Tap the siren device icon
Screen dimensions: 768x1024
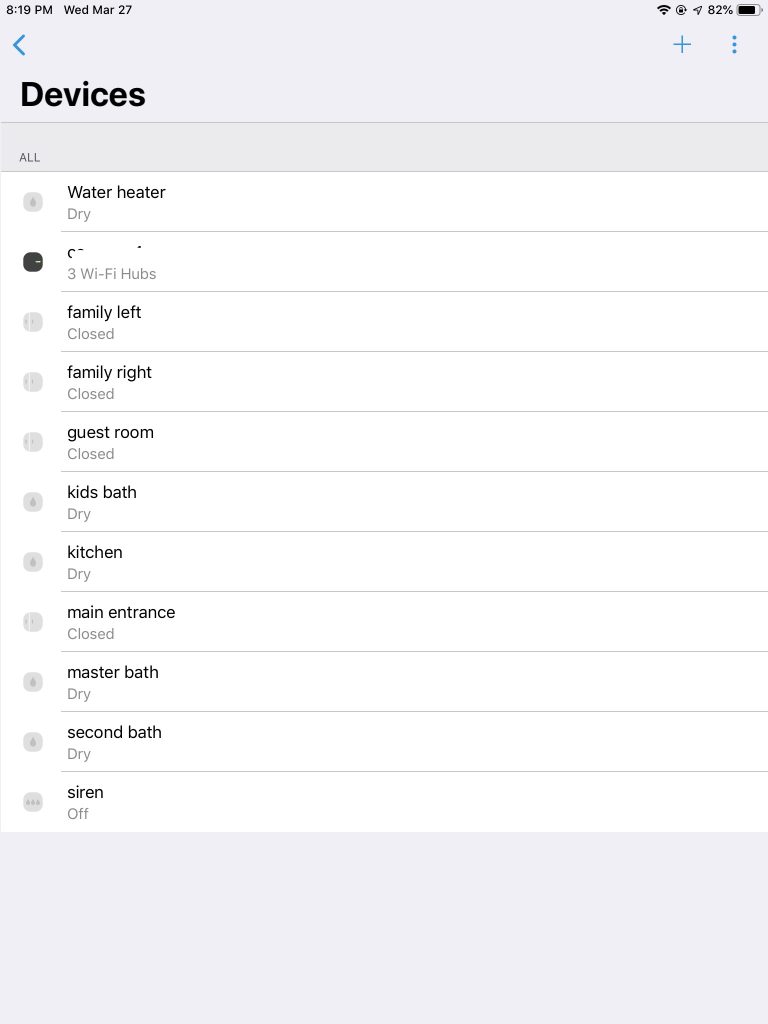33,802
